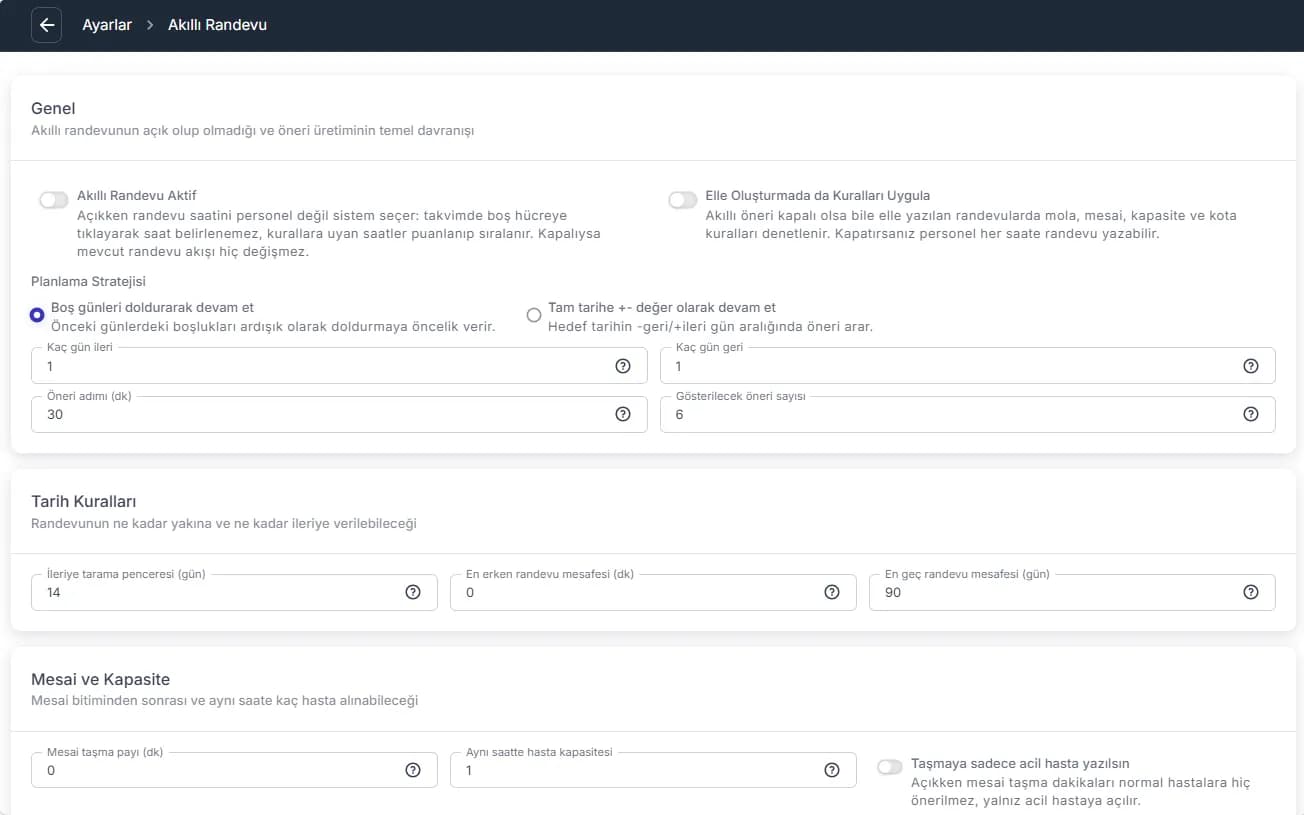
Task: Focus the Gösterilecek öneri sayısı field
Action: [x=968, y=413]
